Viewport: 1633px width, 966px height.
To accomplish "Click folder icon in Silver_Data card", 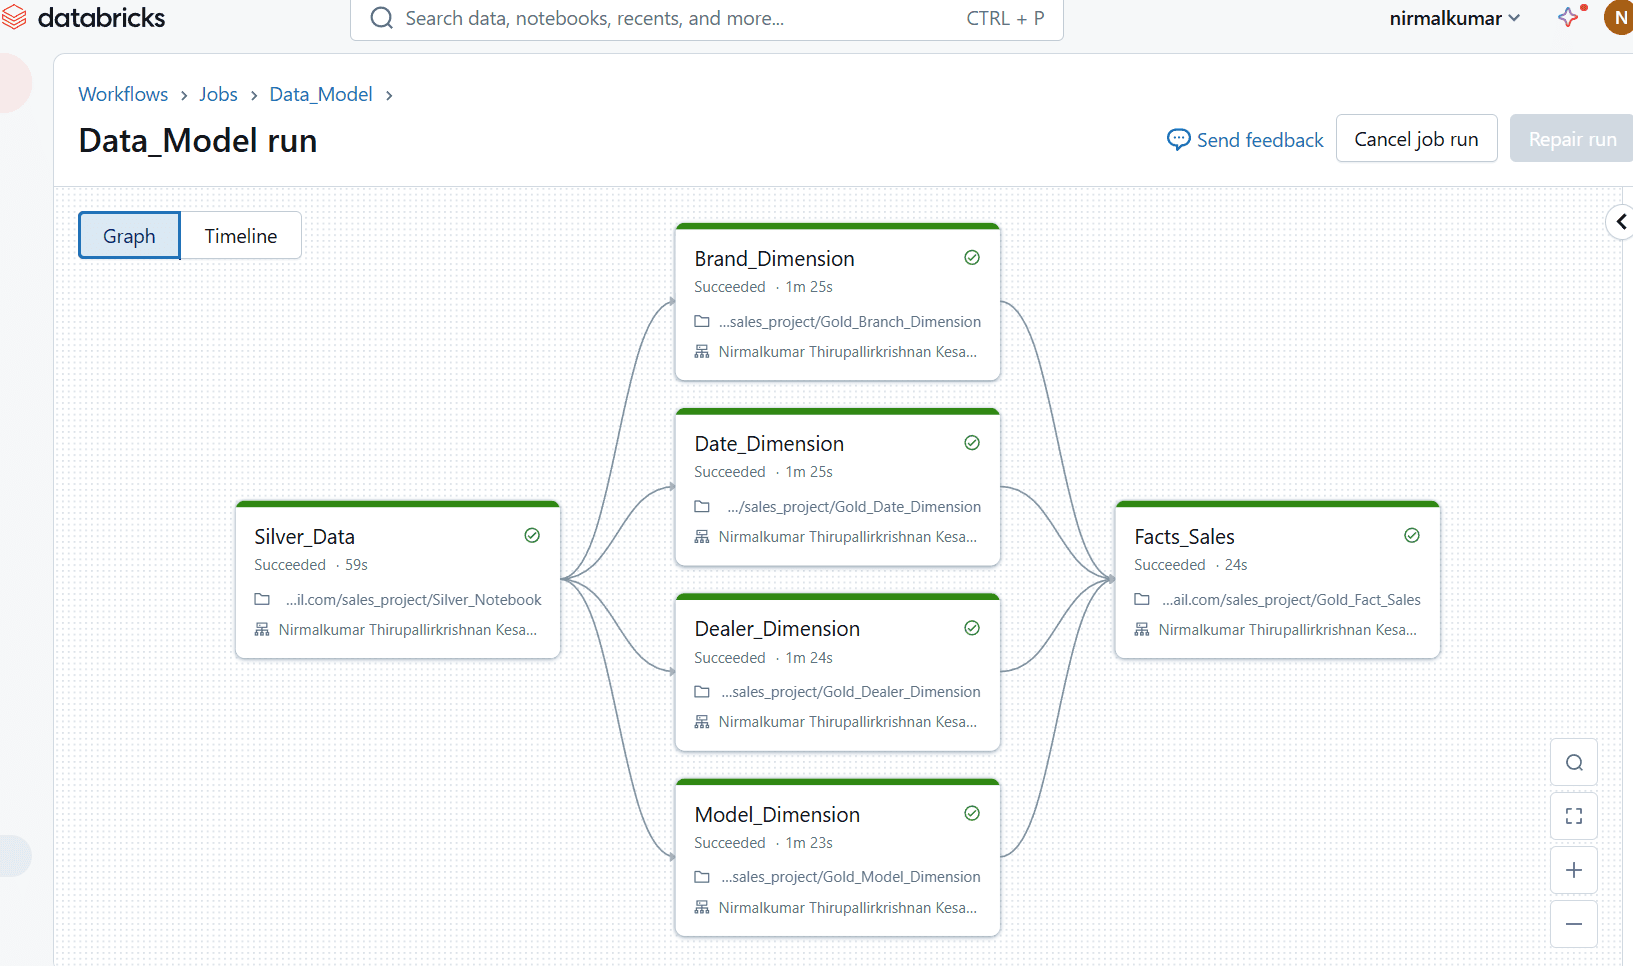I will [x=262, y=600].
